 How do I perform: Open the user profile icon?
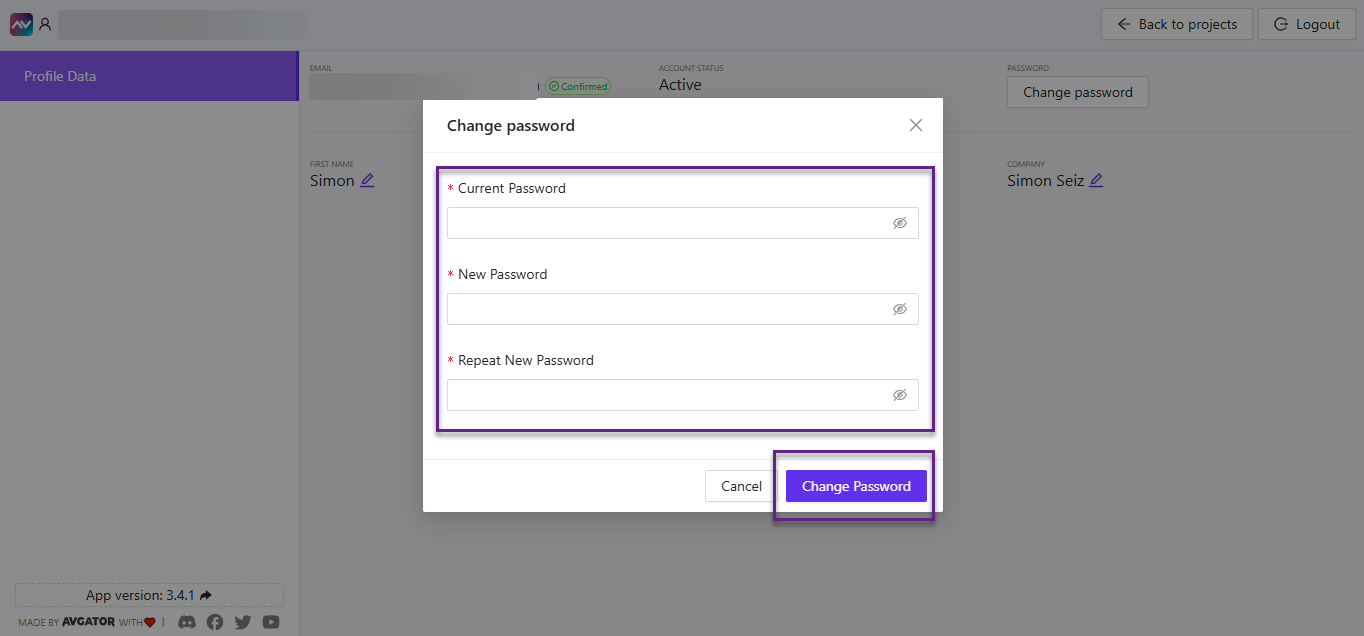(45, 23)
